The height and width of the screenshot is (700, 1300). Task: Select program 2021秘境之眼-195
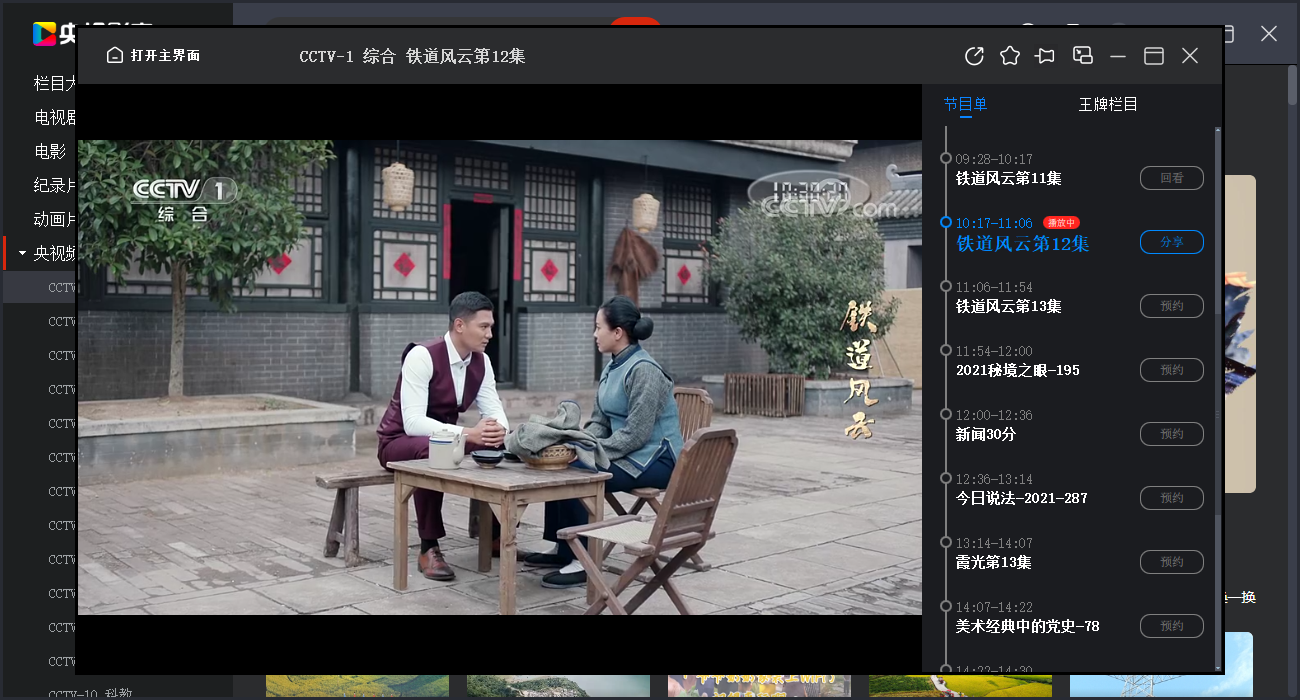(x=1018, y=371)
